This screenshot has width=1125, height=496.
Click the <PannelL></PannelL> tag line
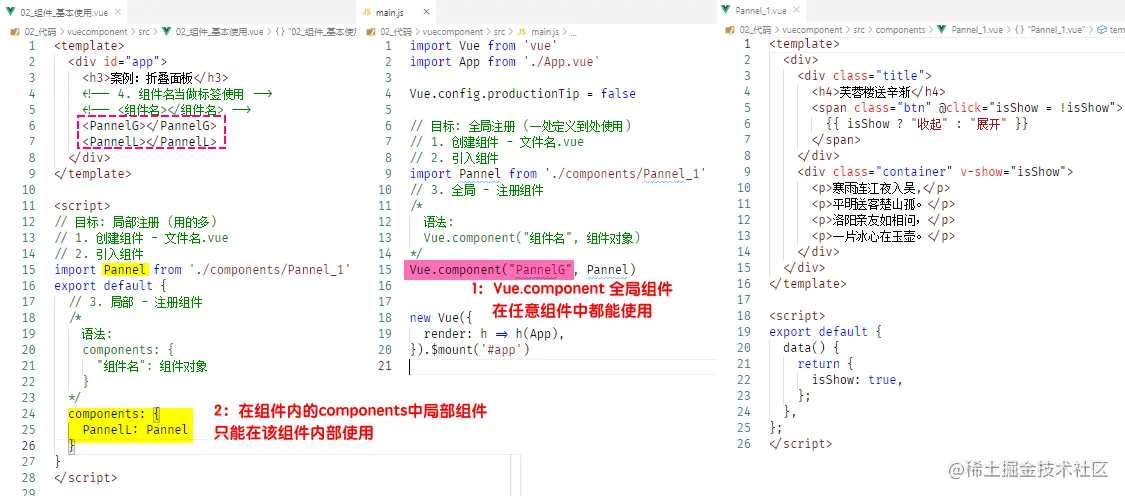click(149, 141)
